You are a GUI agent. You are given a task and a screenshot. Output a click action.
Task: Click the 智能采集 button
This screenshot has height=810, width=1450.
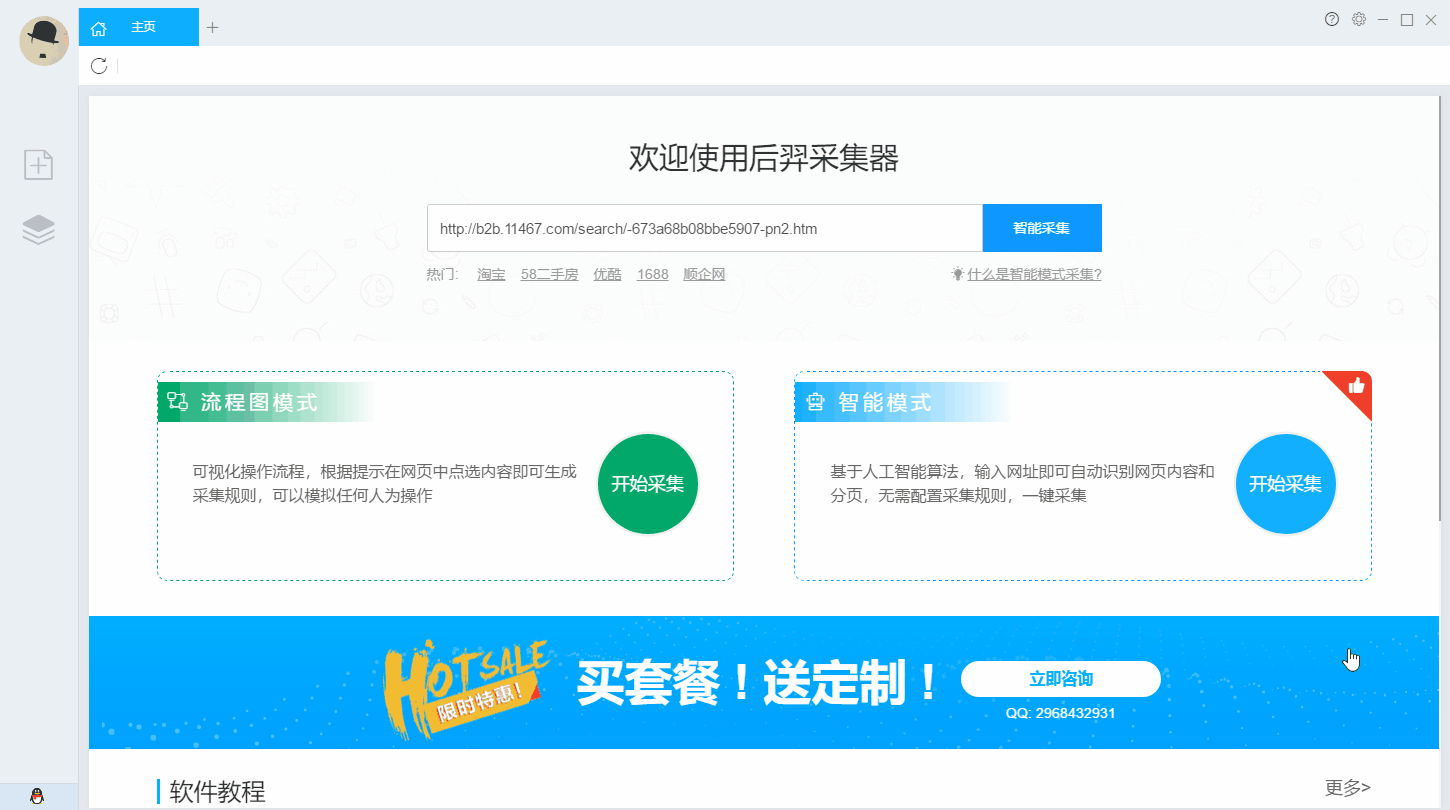click(x=1042, y=228)
